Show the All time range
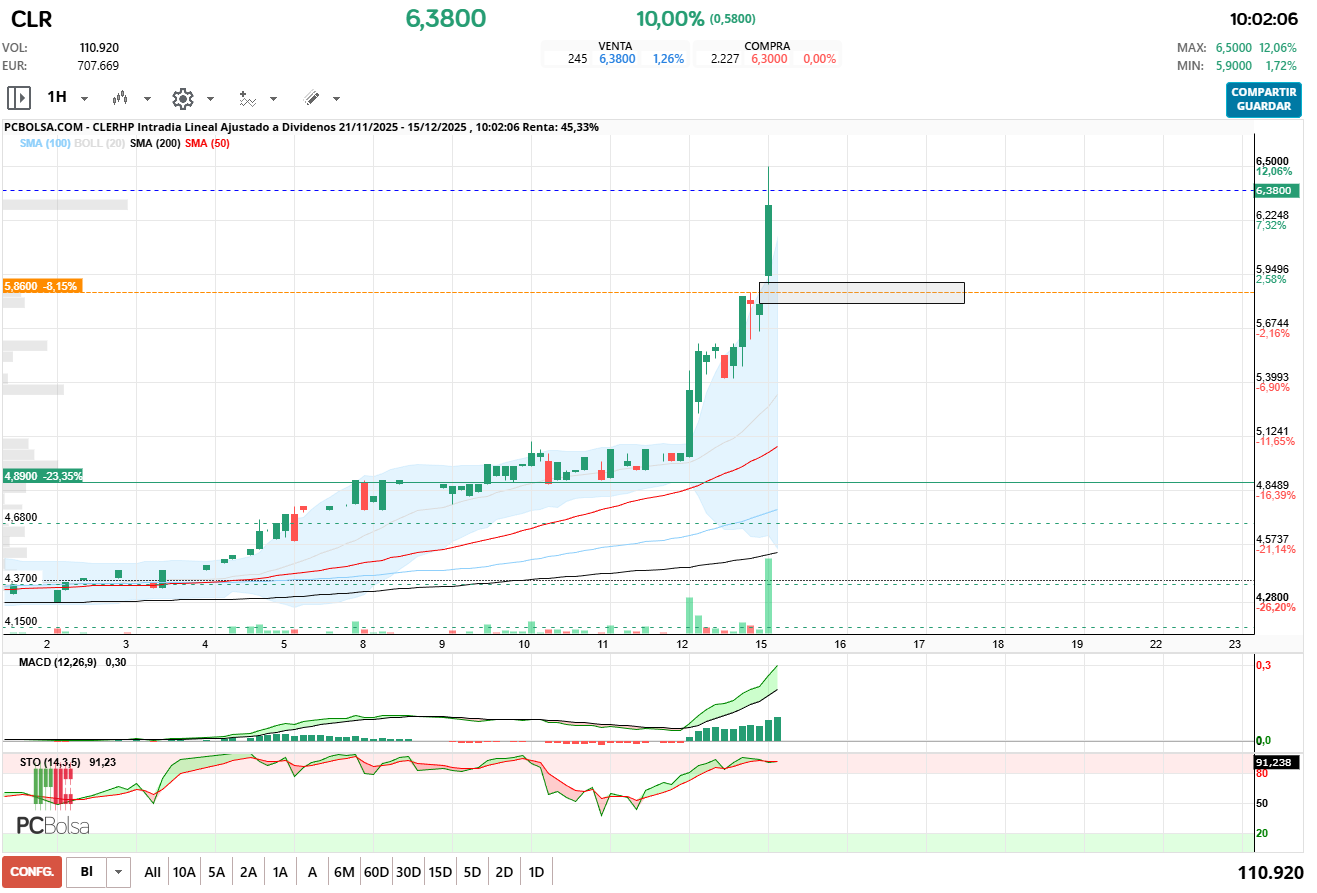Viewport: 1317px width, 893px height. tap(152, 872)
